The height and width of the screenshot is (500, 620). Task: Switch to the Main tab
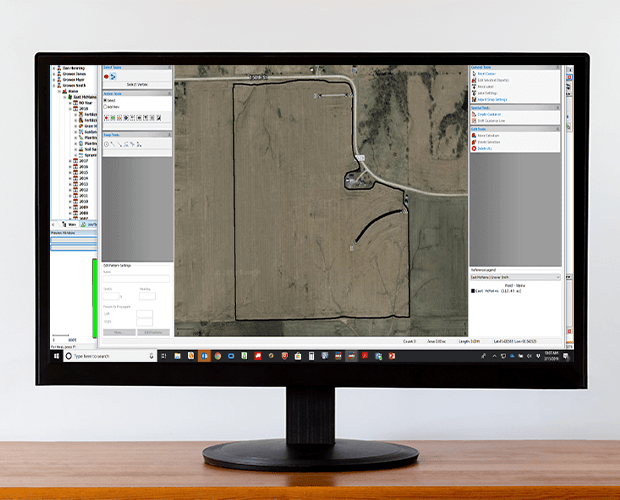point(71,226)
